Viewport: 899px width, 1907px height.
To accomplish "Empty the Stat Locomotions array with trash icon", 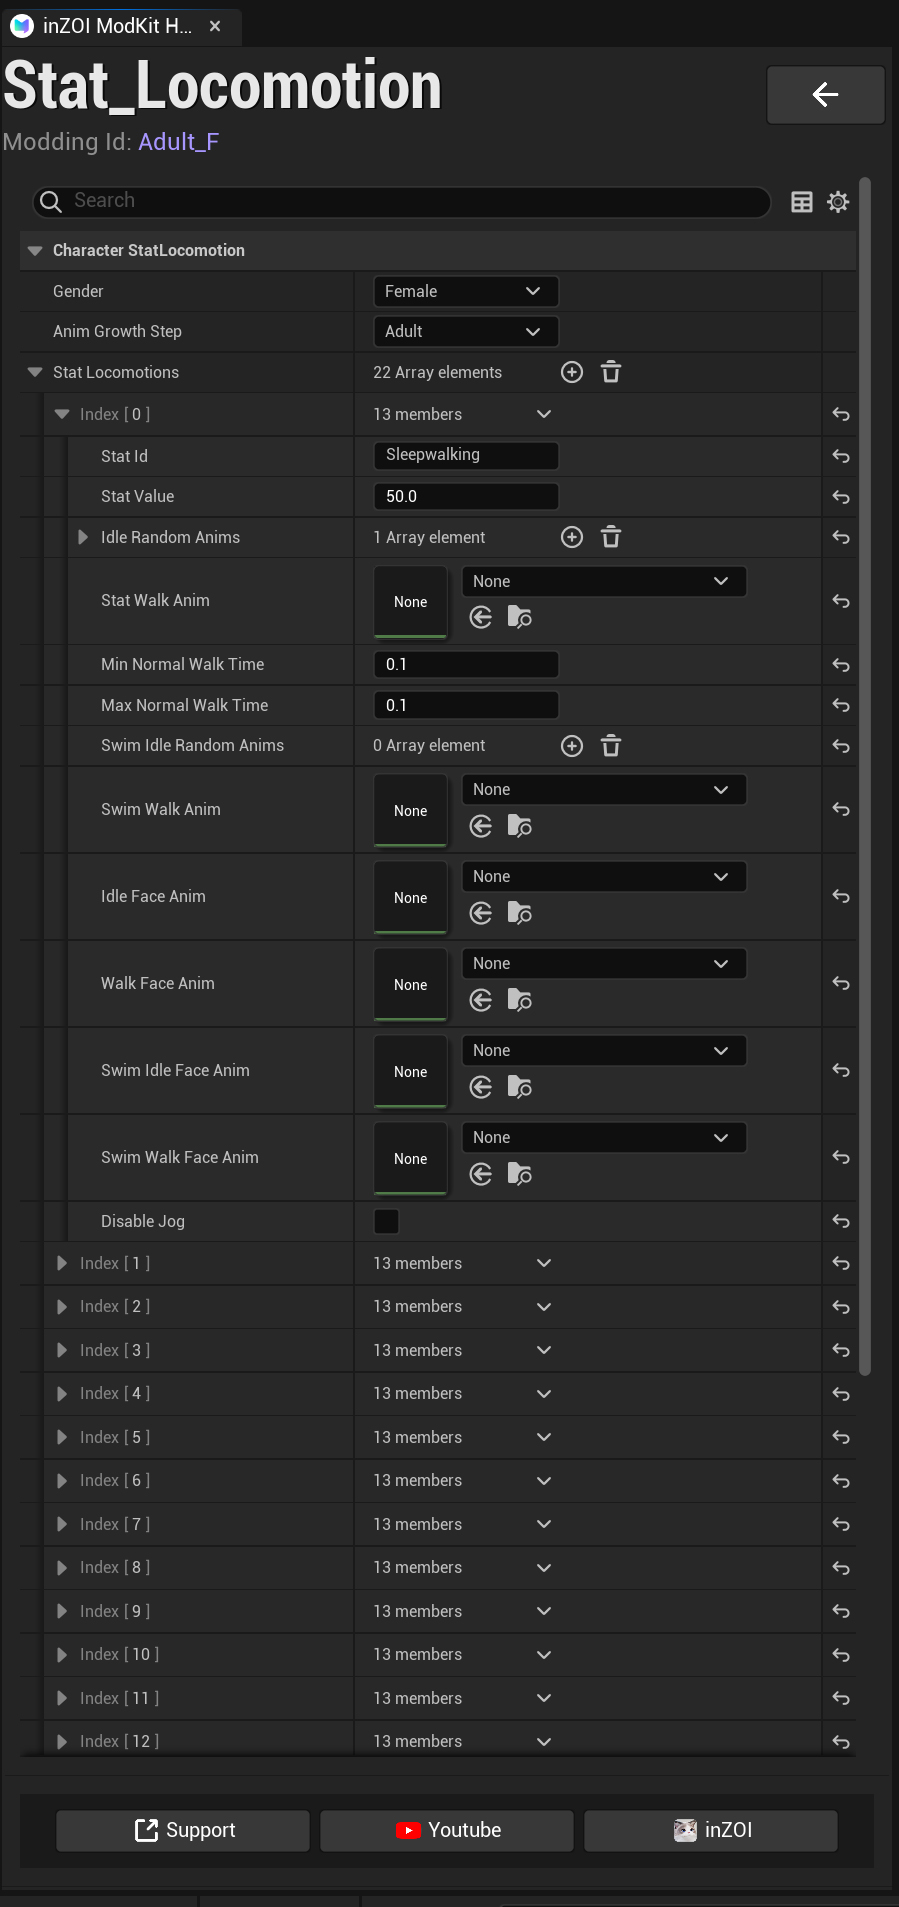I will [x=611, y=372].
